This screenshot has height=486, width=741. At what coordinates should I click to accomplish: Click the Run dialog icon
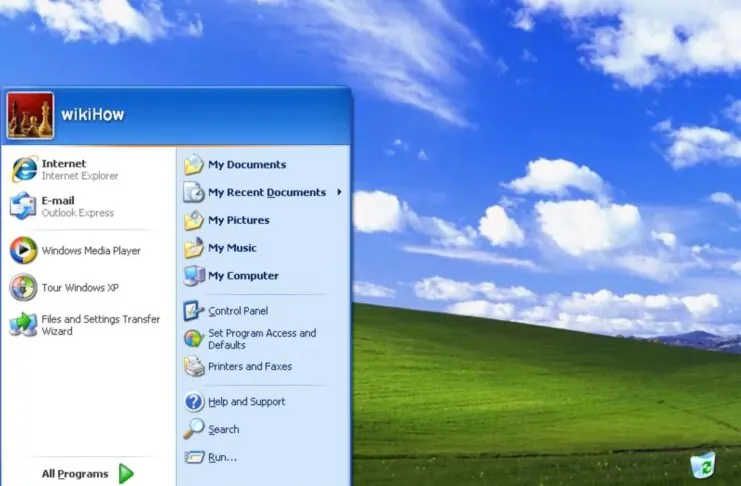[194, 457]
